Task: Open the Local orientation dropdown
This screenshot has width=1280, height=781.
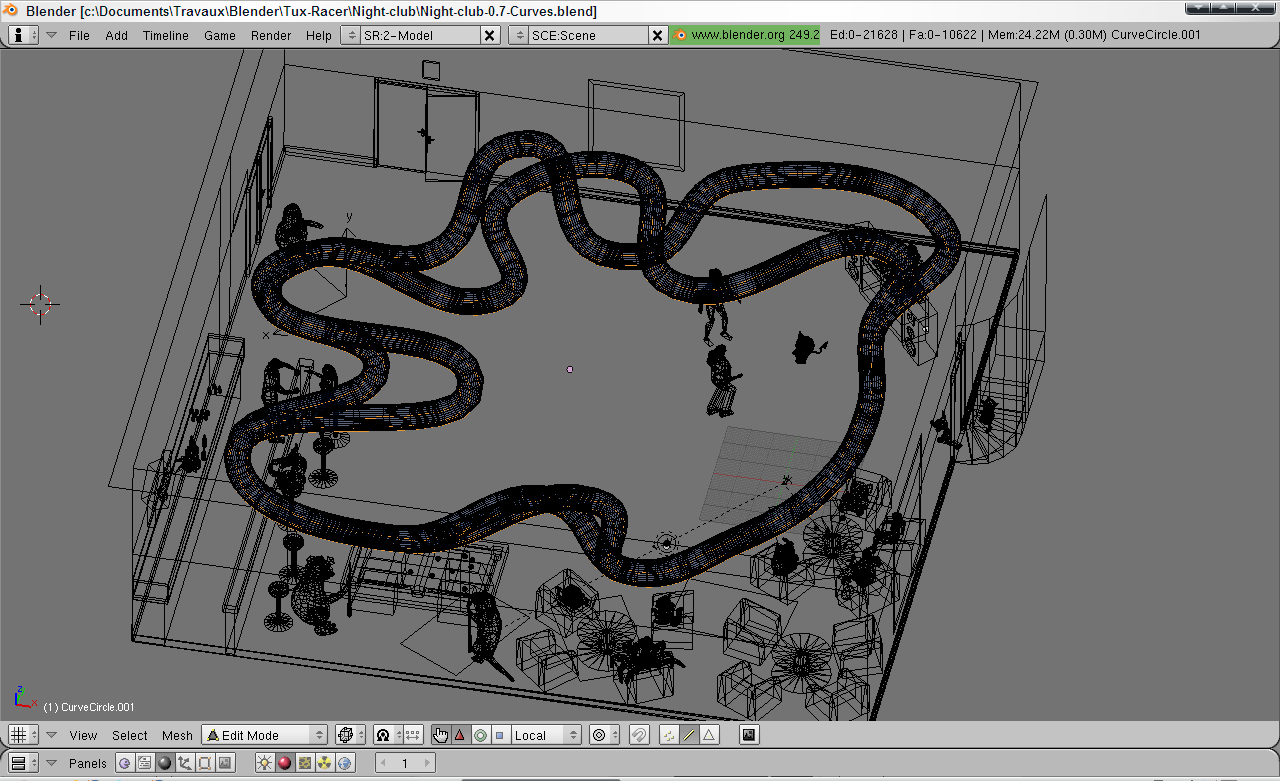Action: 545,735
